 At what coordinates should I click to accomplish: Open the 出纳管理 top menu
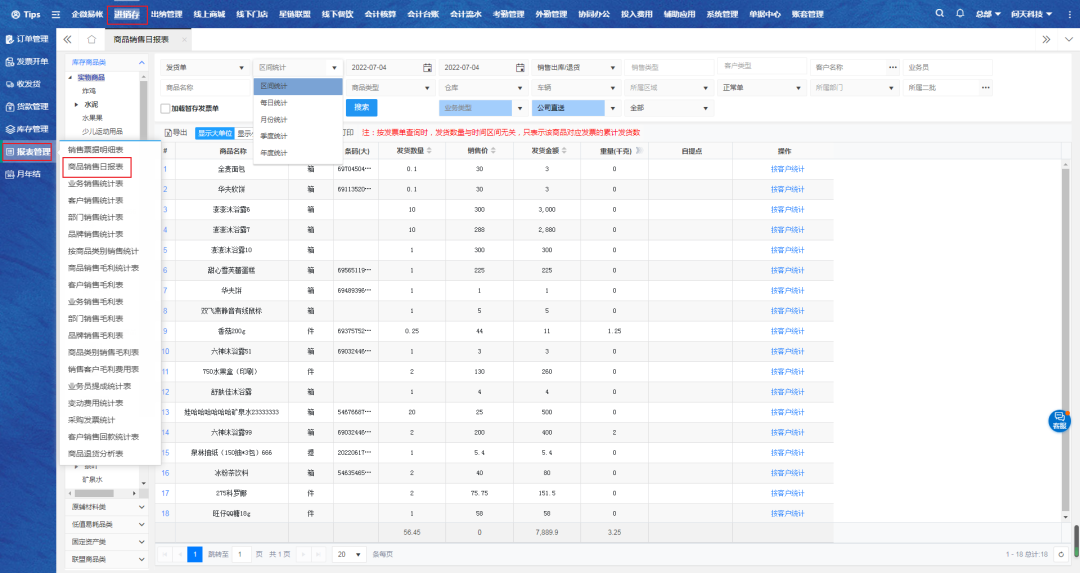167,14
